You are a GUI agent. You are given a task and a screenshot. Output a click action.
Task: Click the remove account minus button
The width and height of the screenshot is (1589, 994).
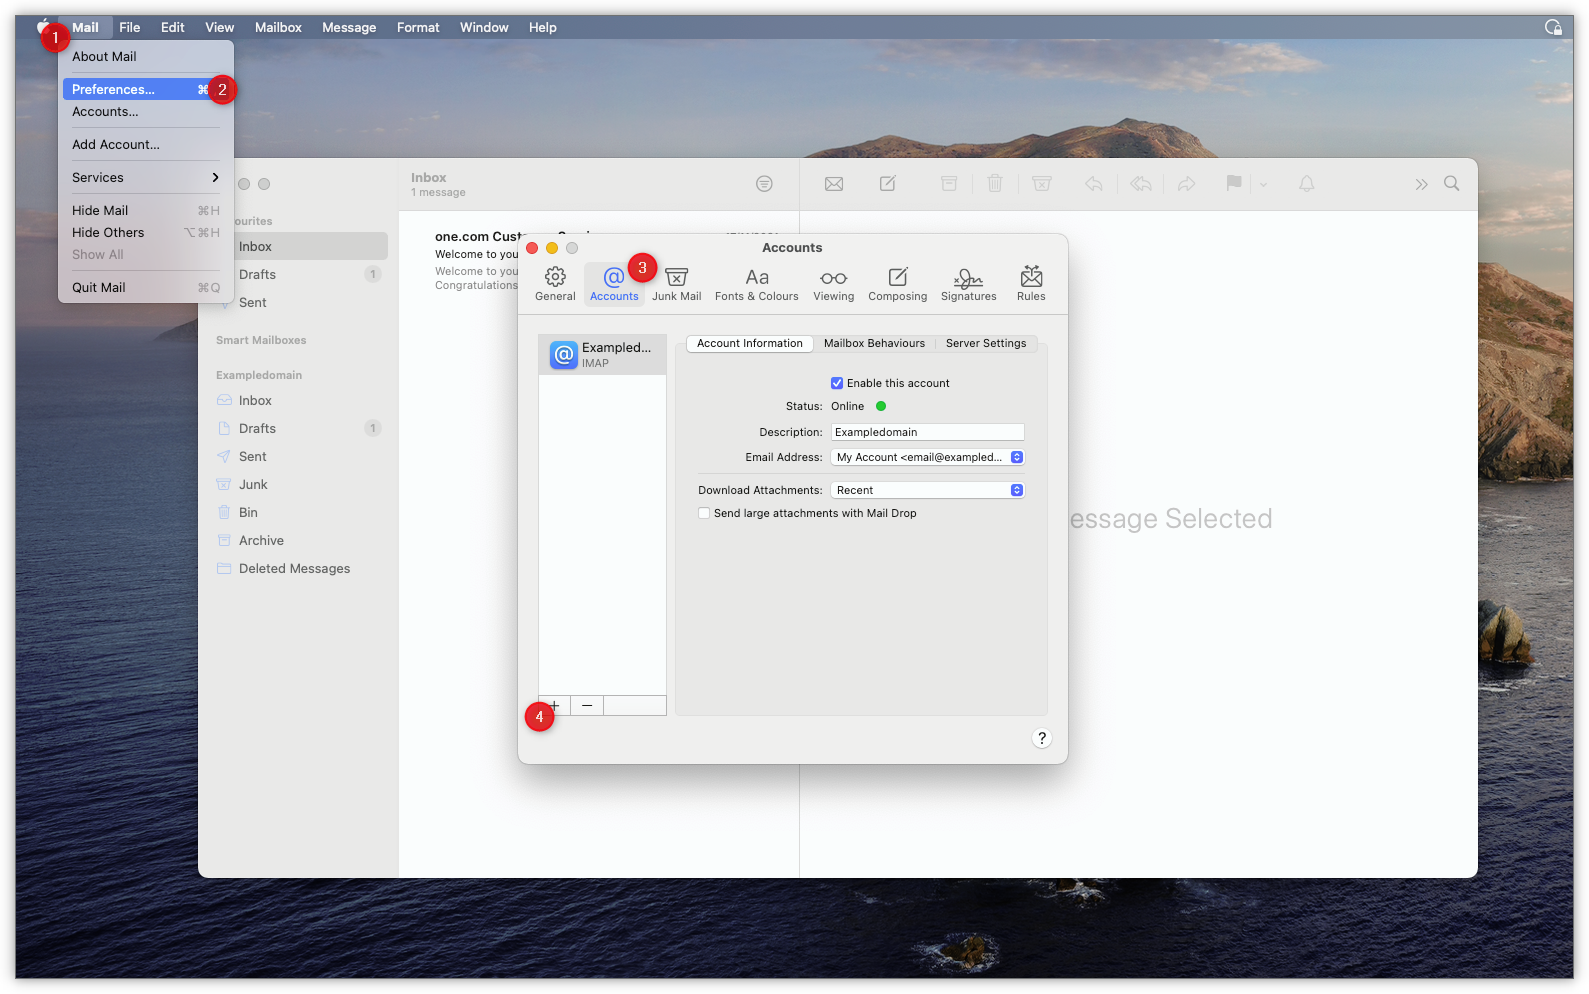tap(587, 706)
